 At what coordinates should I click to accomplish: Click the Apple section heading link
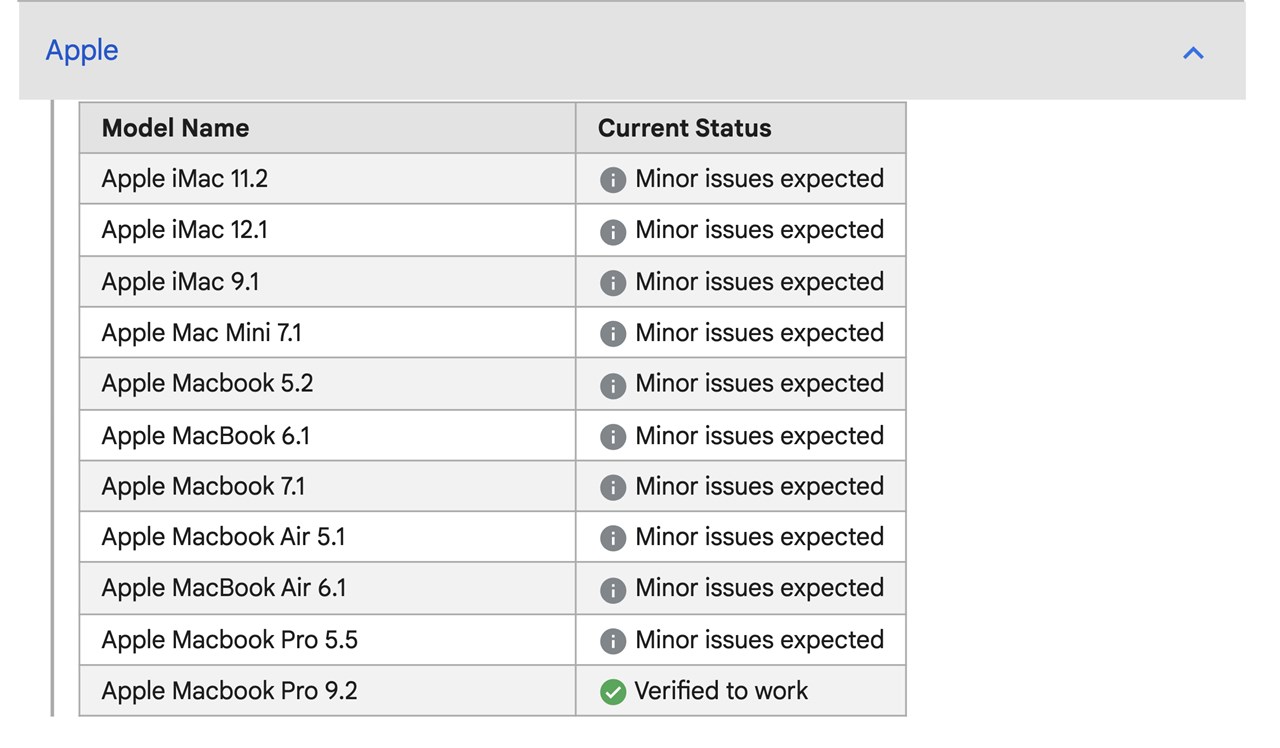(82, 50)
